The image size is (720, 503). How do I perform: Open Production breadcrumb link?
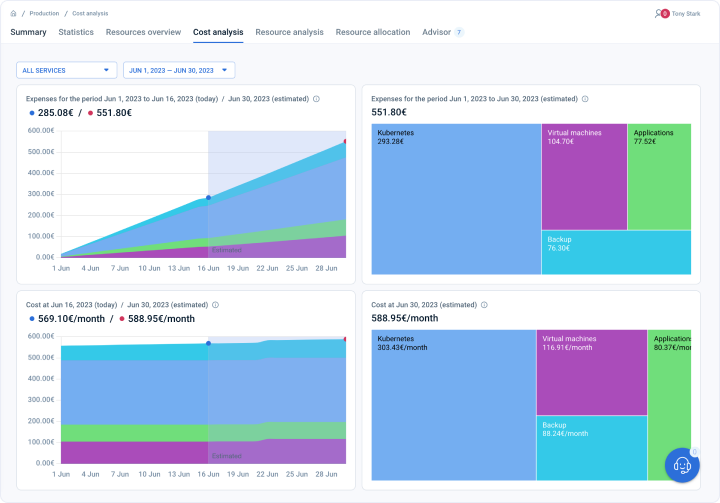(x=44, y=13)
